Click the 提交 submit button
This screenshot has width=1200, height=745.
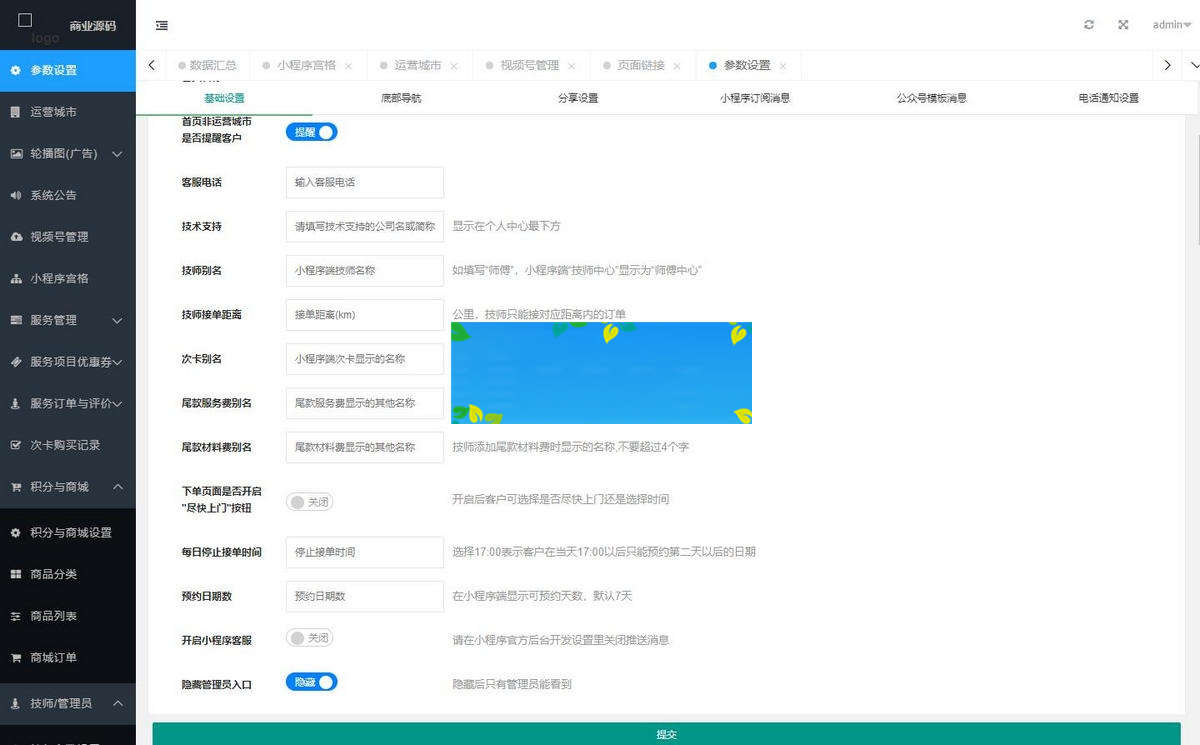pyautogui.click(x=667, y=733)
